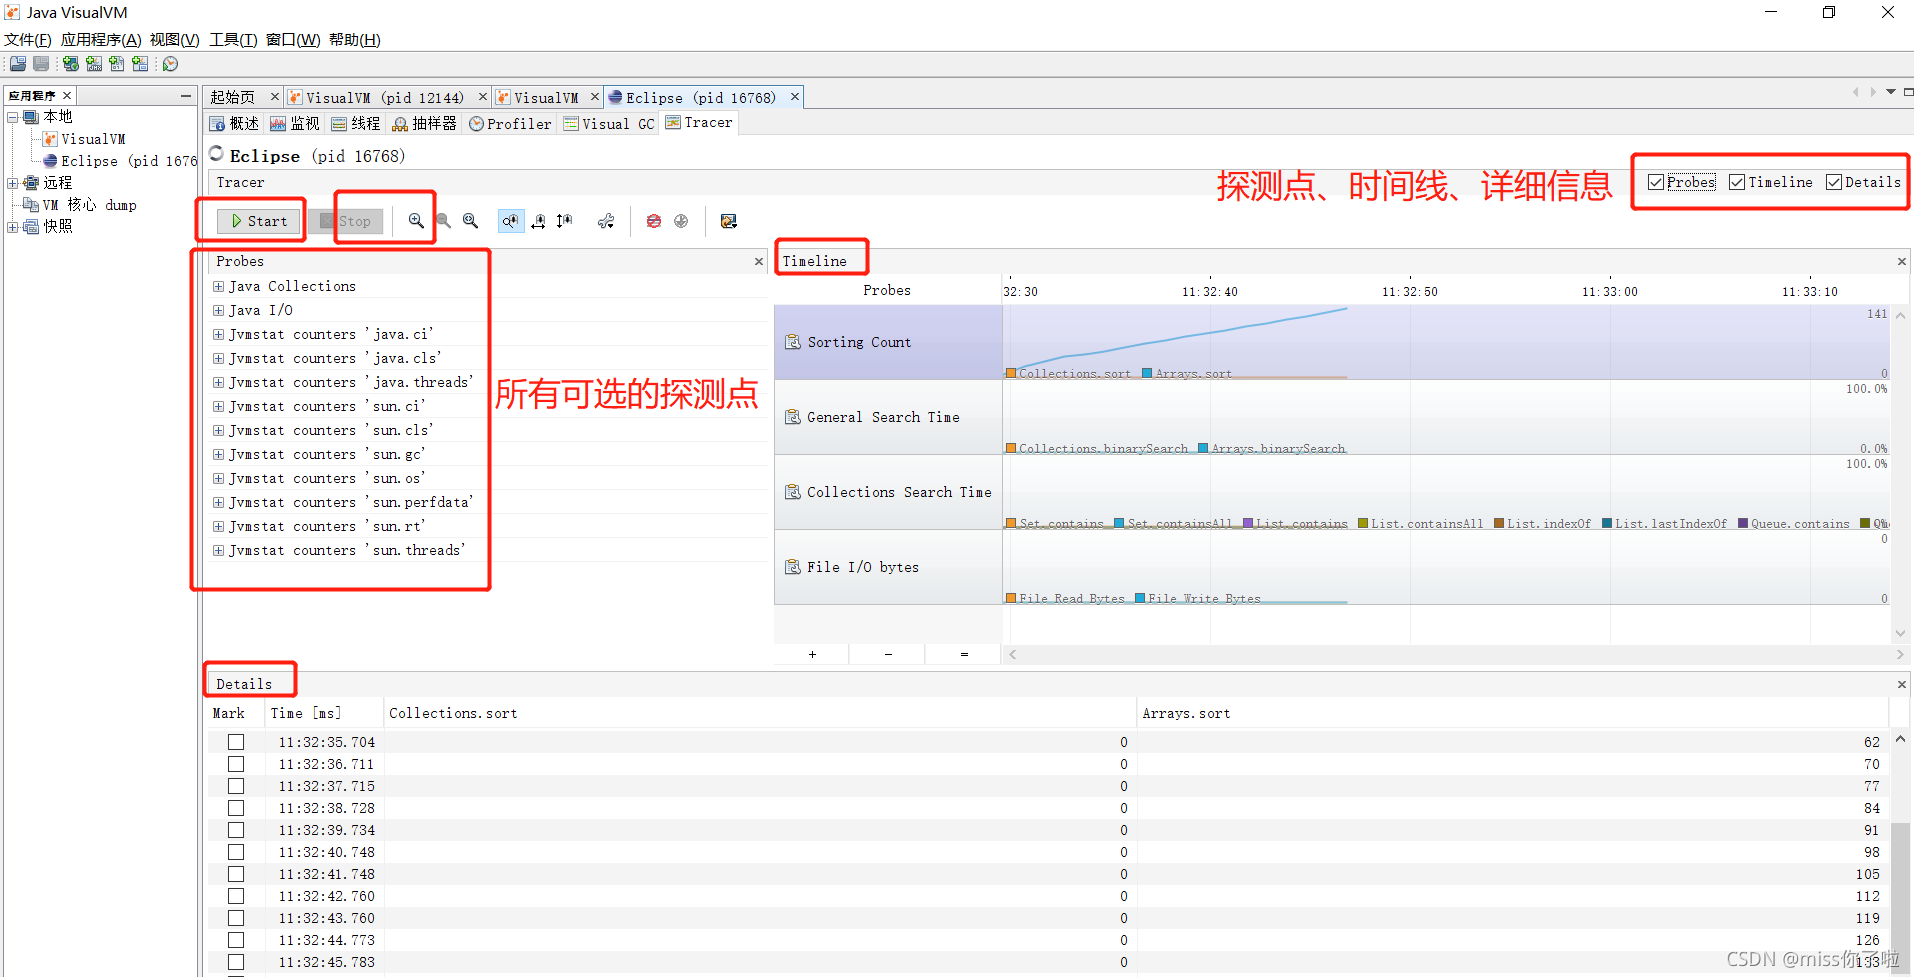Switch to the Visual GC tab
This screenshot has height=977, width=1914.
click(x=608, y=123)
